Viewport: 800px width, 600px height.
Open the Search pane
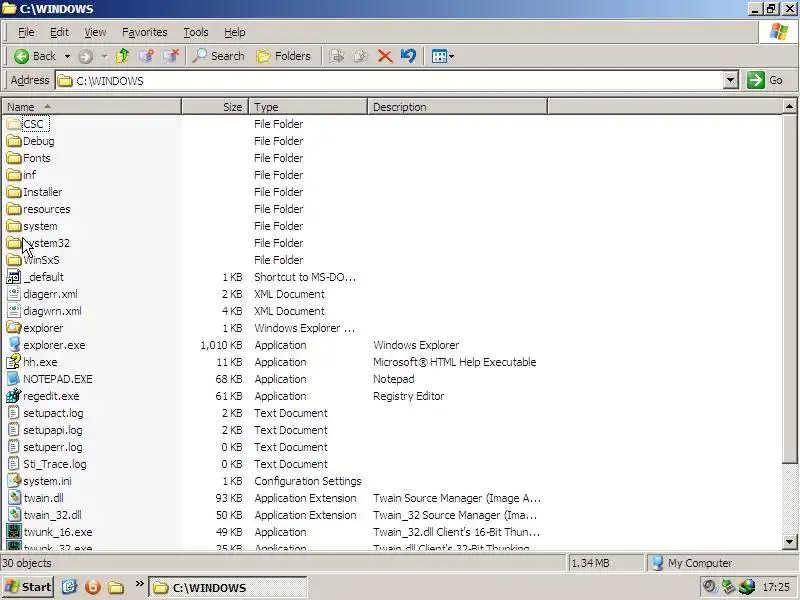pos(218,56)
